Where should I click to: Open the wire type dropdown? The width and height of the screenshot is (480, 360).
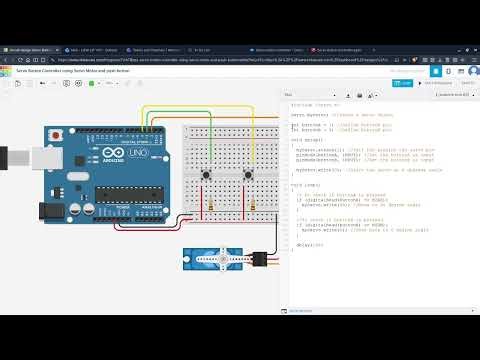(x=112, y=83)
